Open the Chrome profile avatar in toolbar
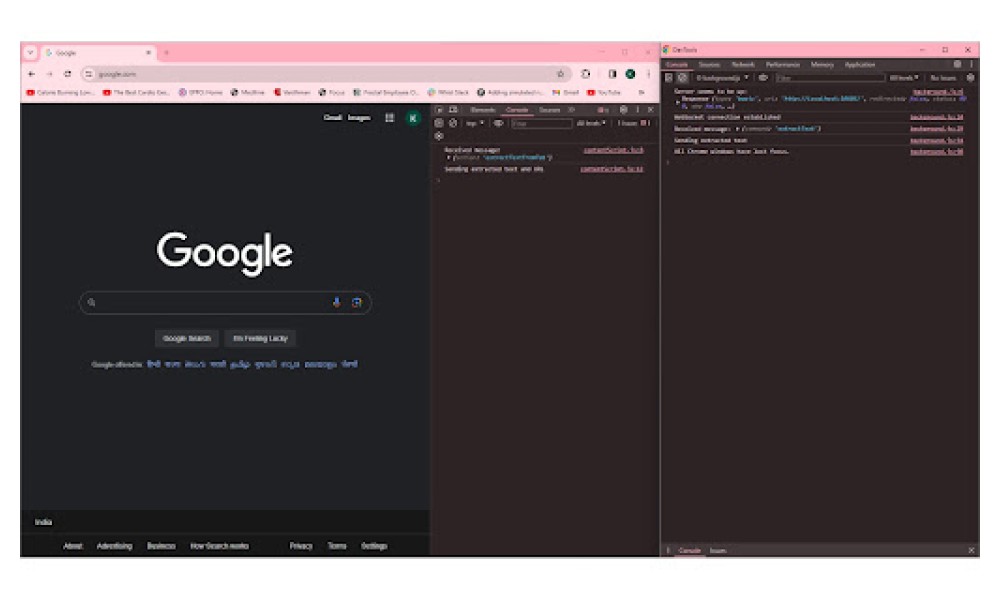The image size is (1000, 600). pos(630,74)
